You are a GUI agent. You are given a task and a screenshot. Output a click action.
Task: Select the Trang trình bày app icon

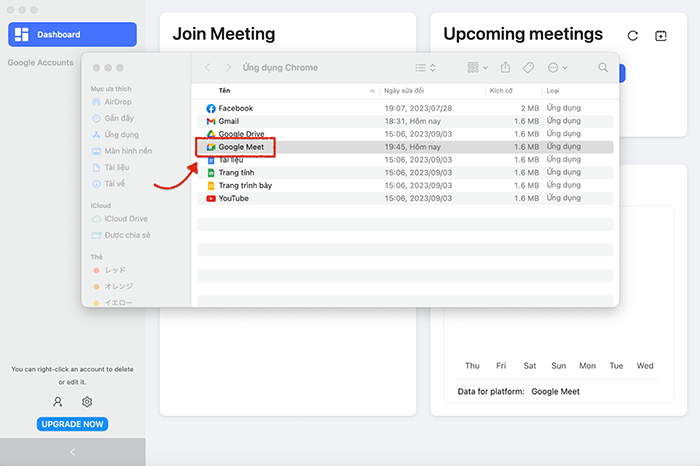tap(211, 186)
